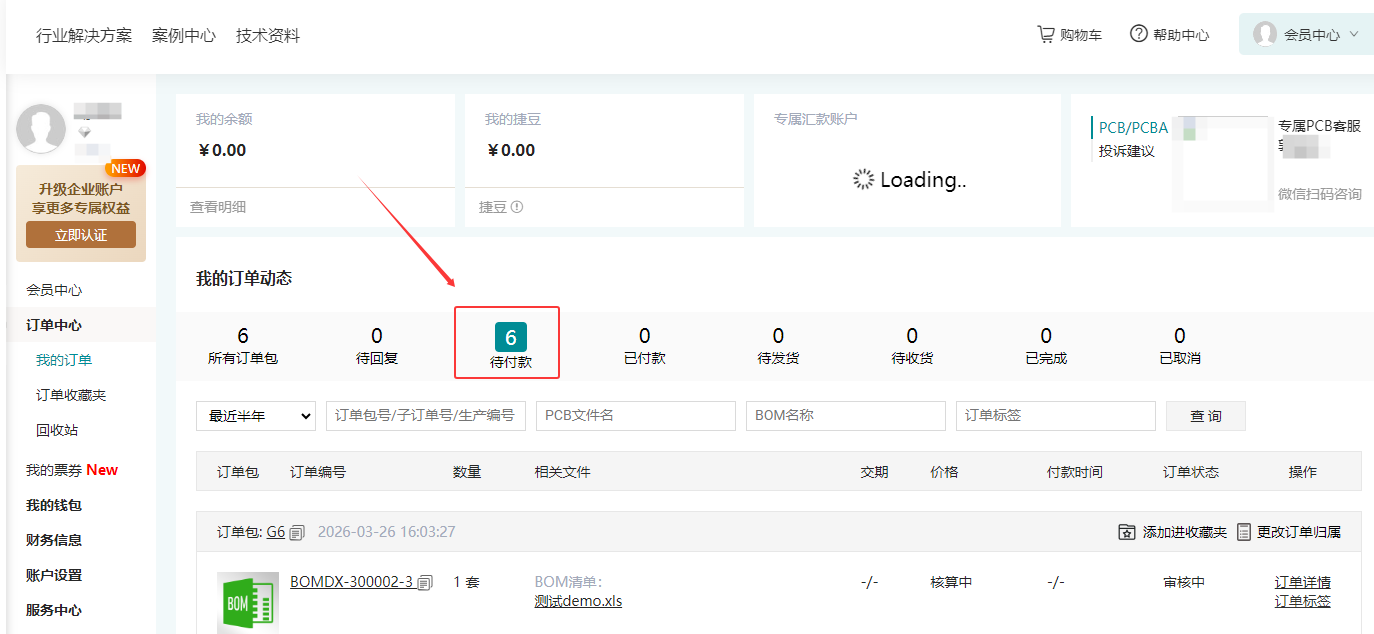Open the 订单详情 link

1302,582
